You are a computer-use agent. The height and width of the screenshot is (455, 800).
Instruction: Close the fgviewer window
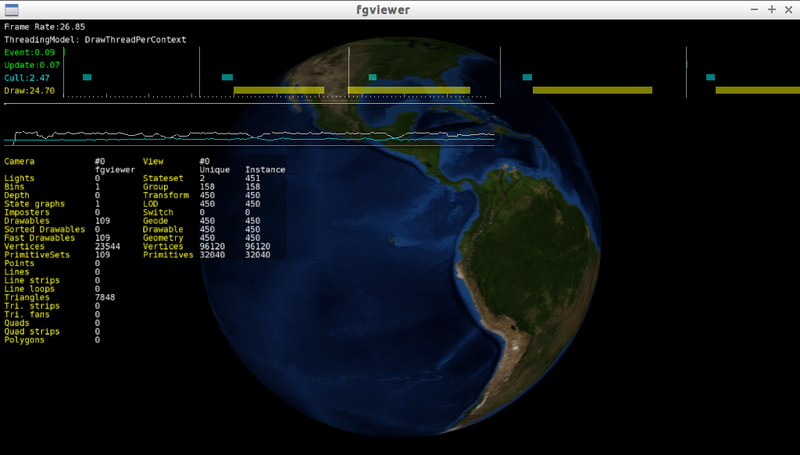click(x=788, y=10)
